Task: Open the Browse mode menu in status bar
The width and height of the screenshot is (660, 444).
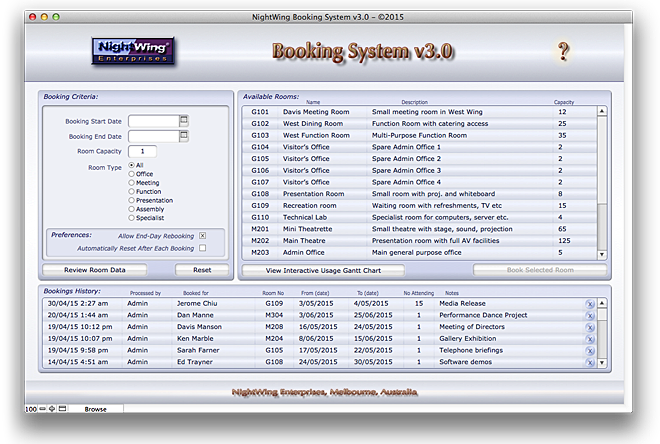Action: coord(96,409)
